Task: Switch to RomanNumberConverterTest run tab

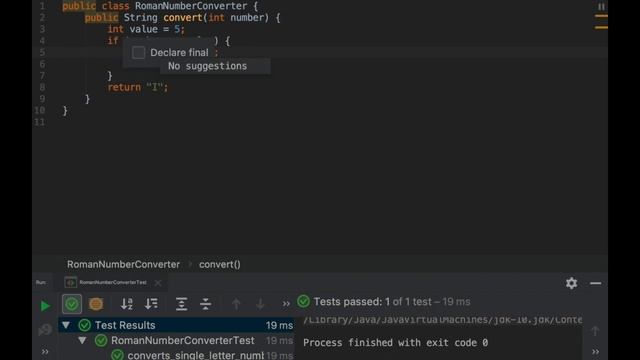Action: coord(113,282)
